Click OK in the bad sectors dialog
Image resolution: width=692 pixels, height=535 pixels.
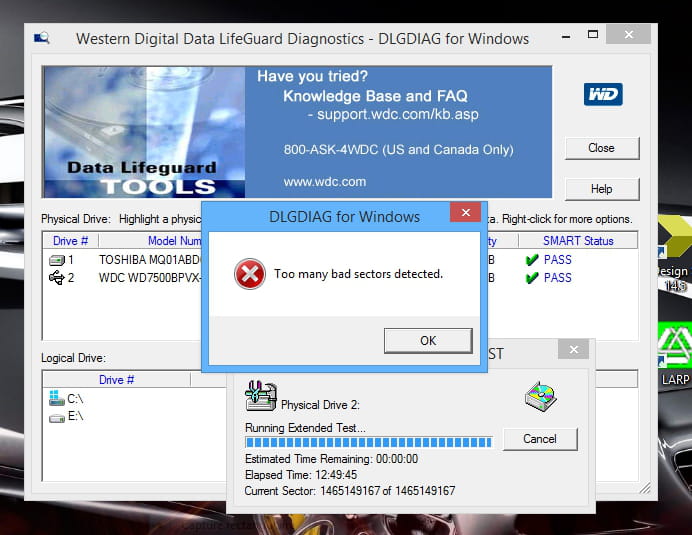click(428, 340)
